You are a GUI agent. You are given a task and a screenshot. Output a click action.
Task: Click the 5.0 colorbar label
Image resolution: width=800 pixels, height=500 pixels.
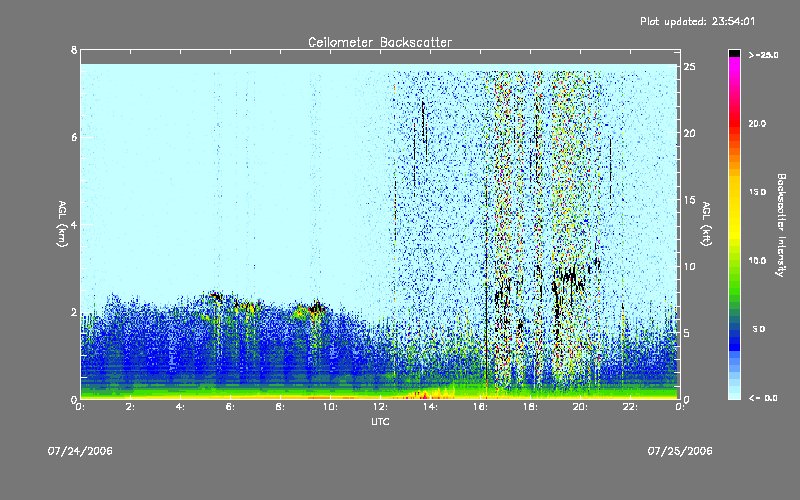coord(759,329)
